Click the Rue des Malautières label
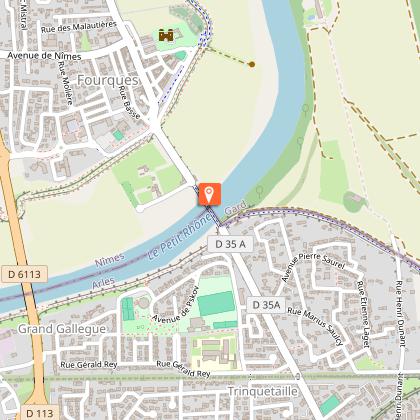The image size is (420, 420). (79, 27)
